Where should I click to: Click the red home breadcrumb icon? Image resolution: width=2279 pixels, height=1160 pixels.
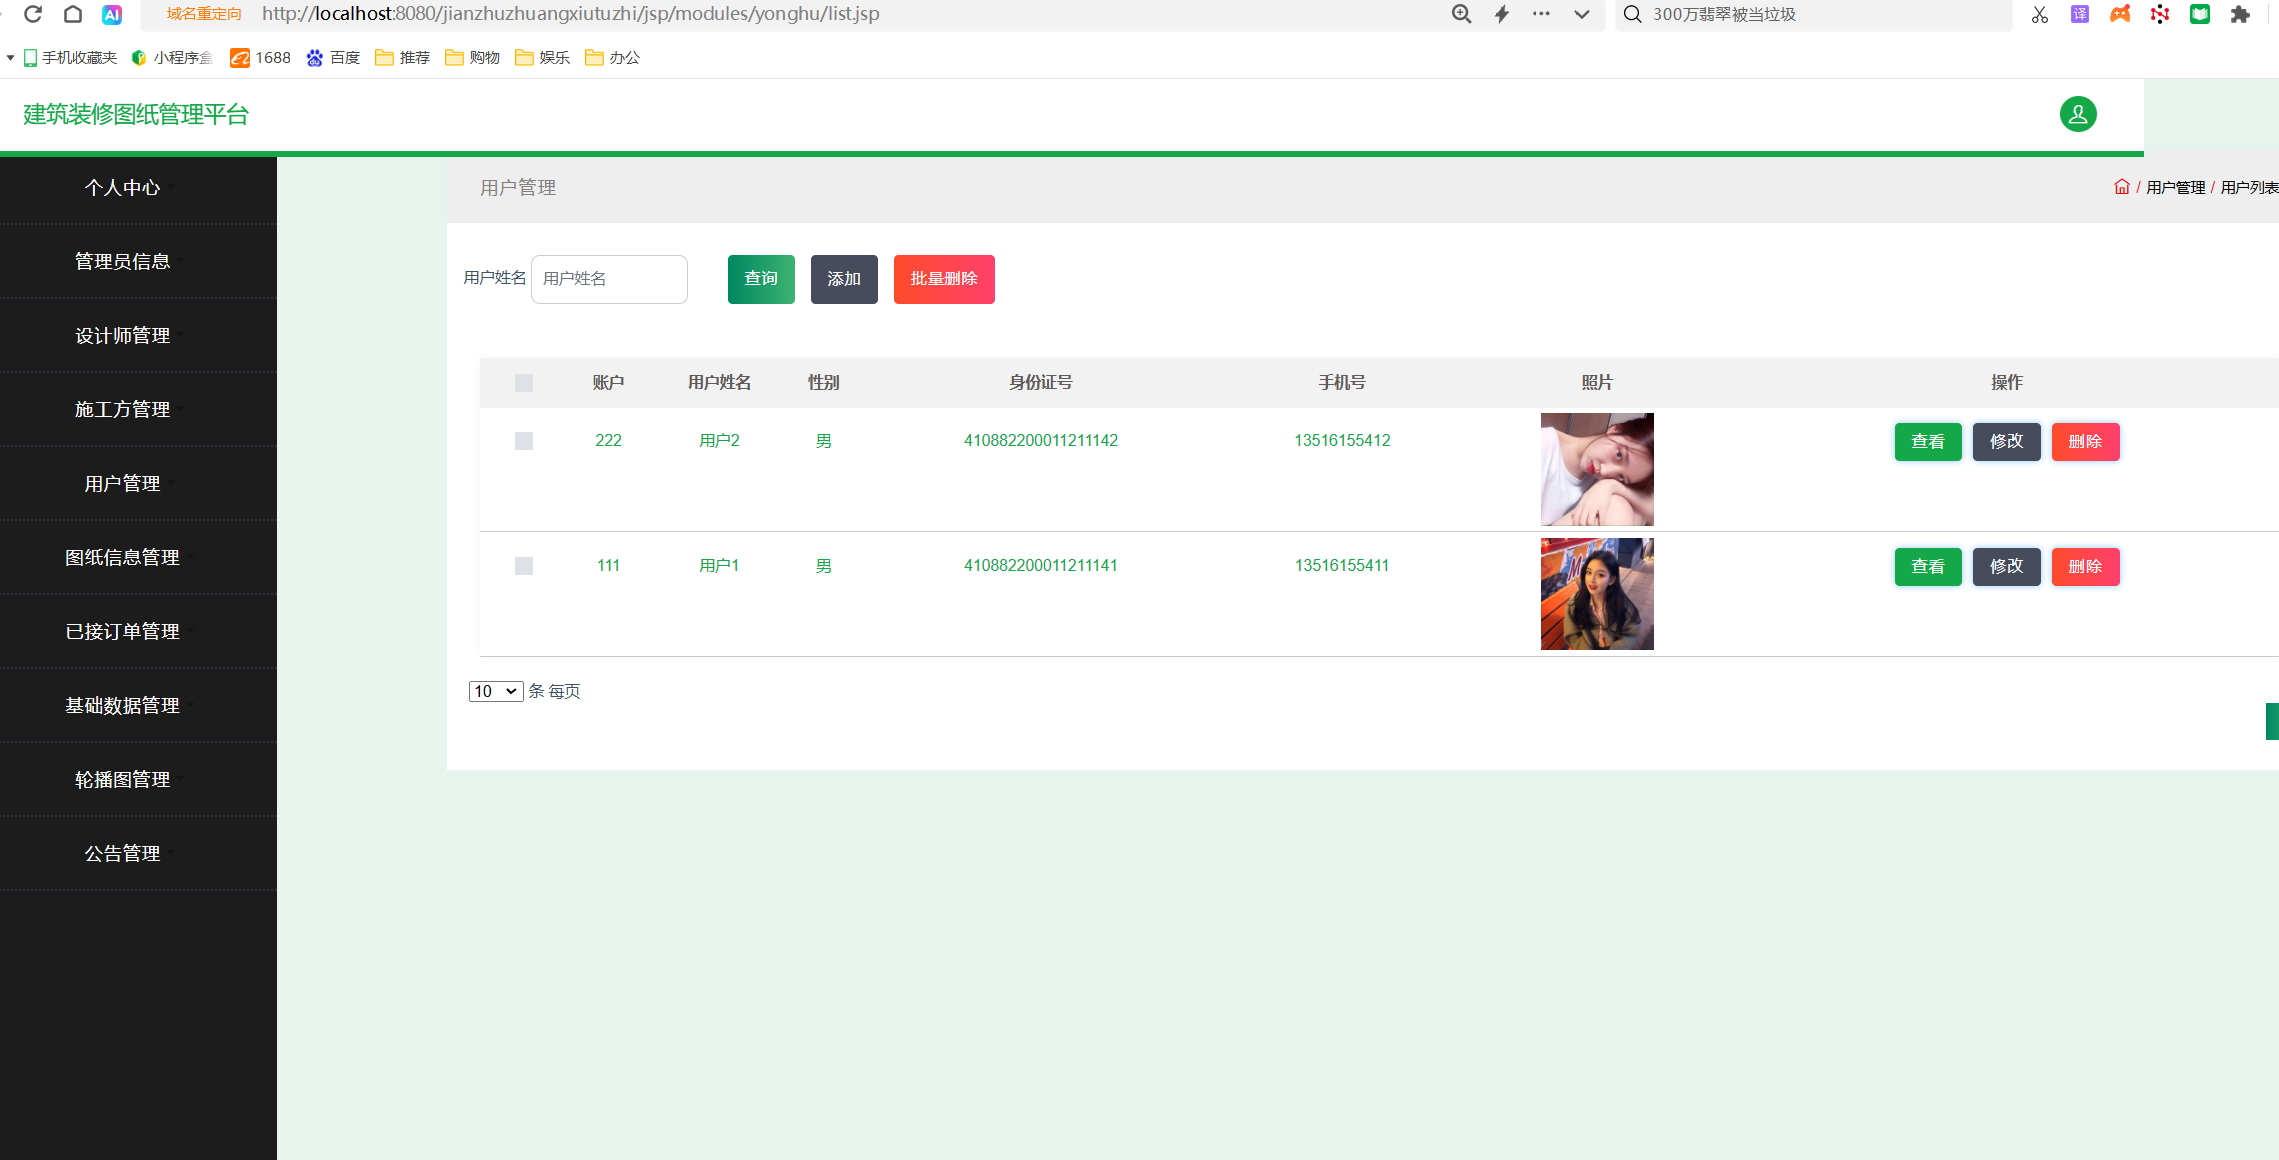tap(2121, 187)
